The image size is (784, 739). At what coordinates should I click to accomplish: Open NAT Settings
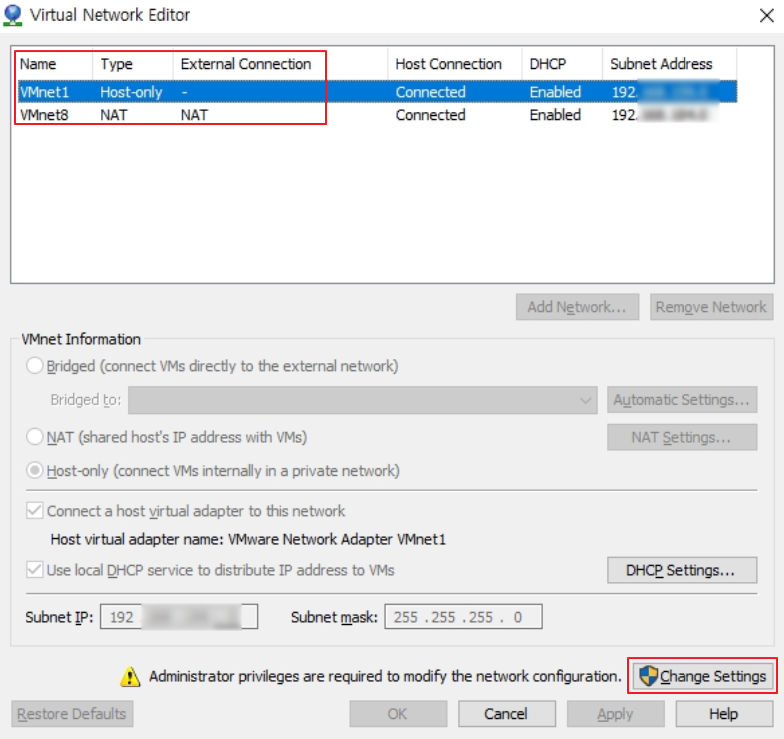coord(682,438)
